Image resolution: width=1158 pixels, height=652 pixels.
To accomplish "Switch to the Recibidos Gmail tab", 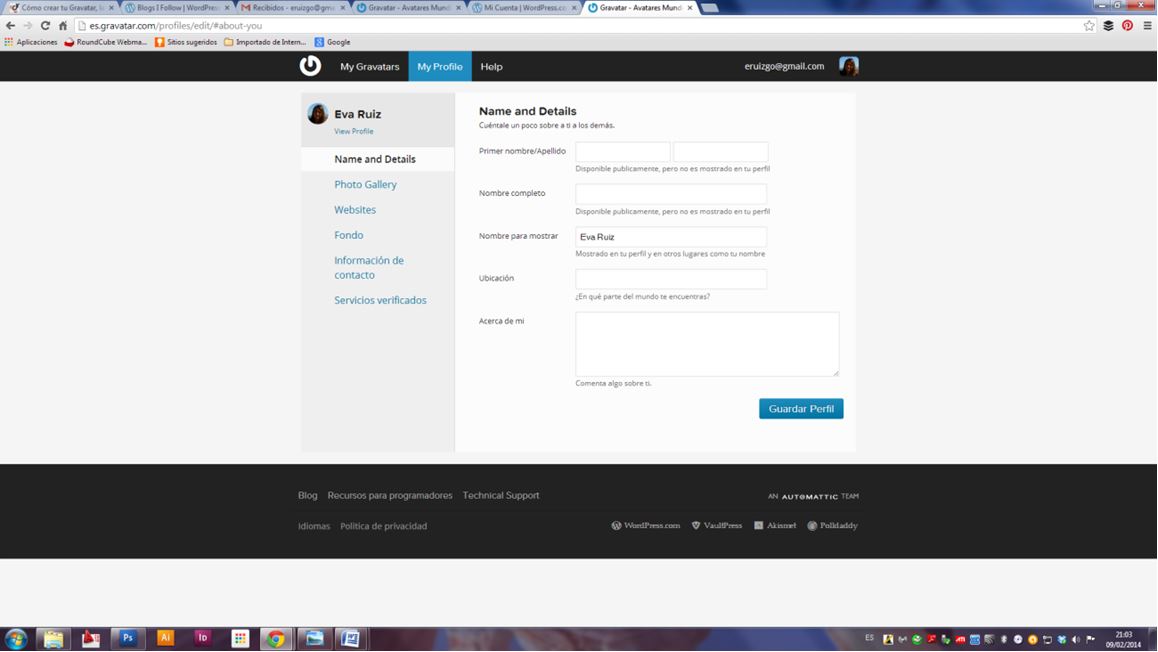I will click(x=292, y=8).
